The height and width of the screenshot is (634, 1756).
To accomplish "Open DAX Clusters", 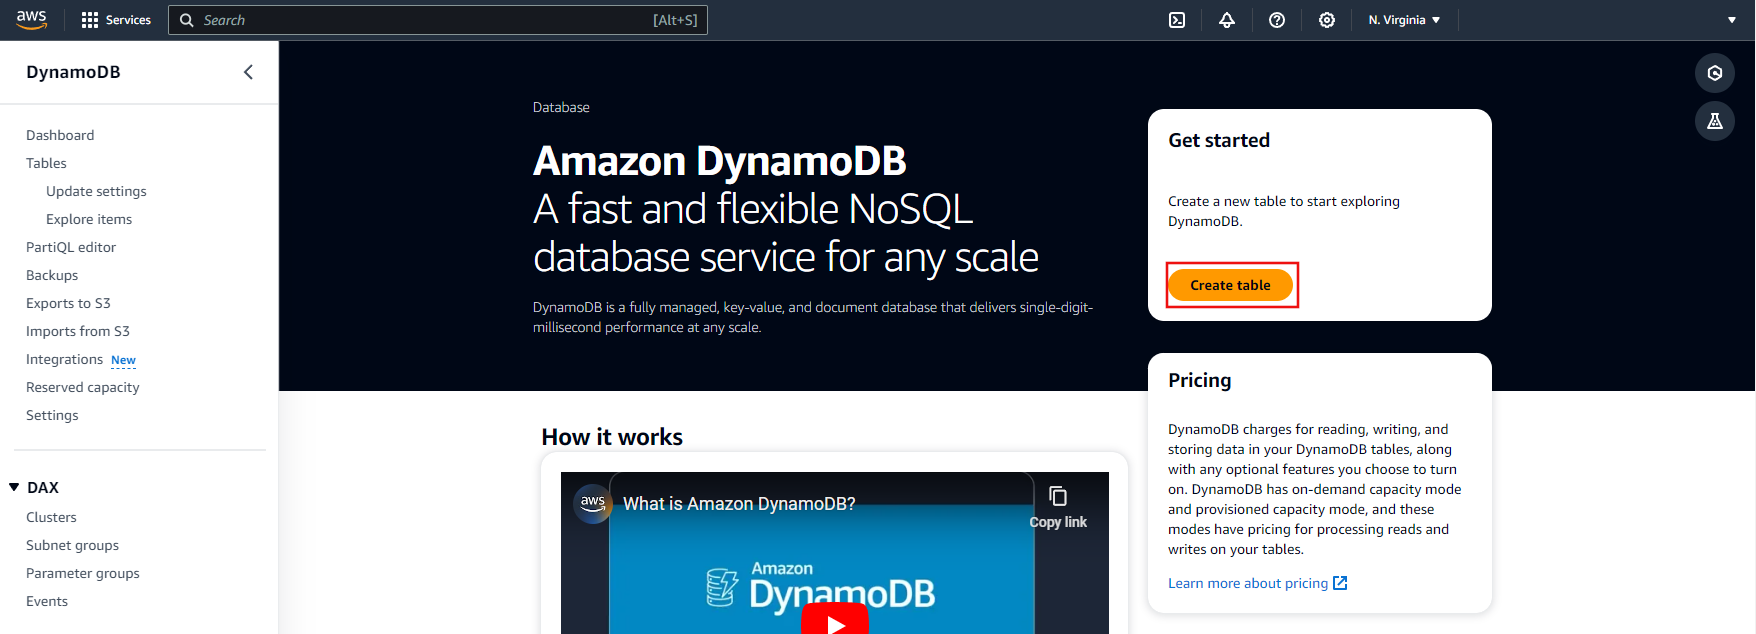I will click(51, 517).
